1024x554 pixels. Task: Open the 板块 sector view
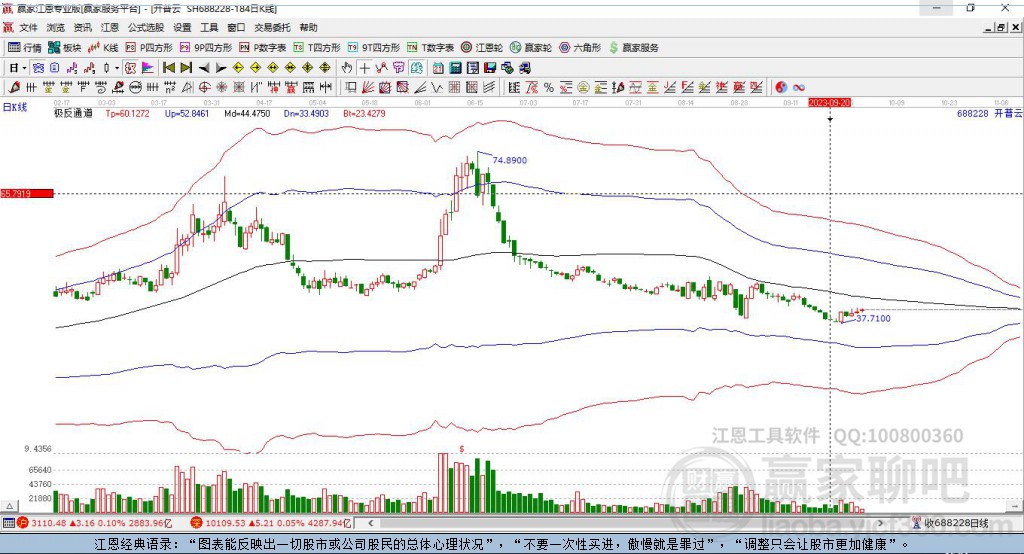tap(65, 48)
